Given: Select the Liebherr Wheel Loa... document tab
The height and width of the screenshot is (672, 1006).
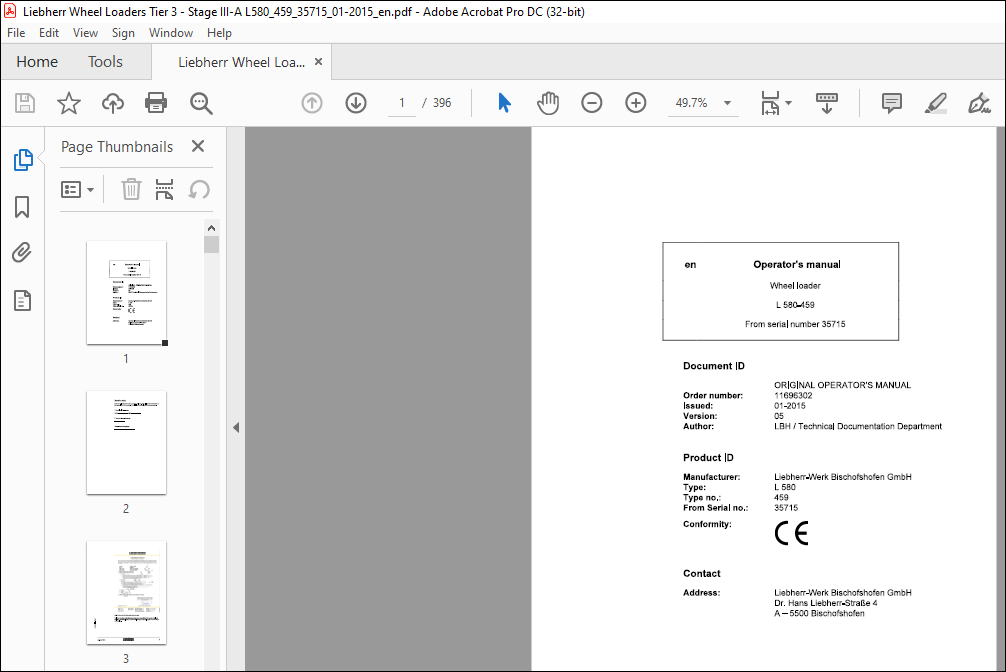Looking at the screenshot, I should coord(241,62).
